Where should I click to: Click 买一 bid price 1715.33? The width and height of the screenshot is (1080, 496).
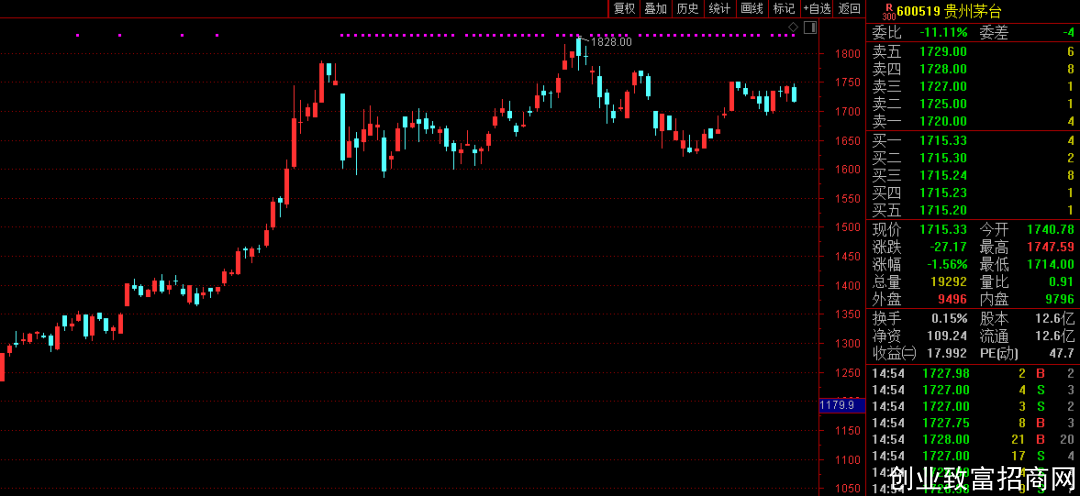tap(943, 141)
